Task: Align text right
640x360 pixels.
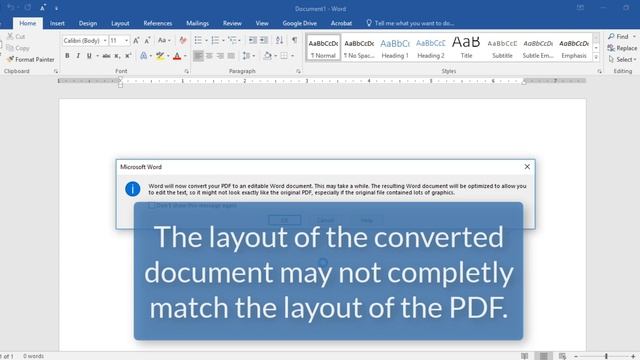Action: 220,56
